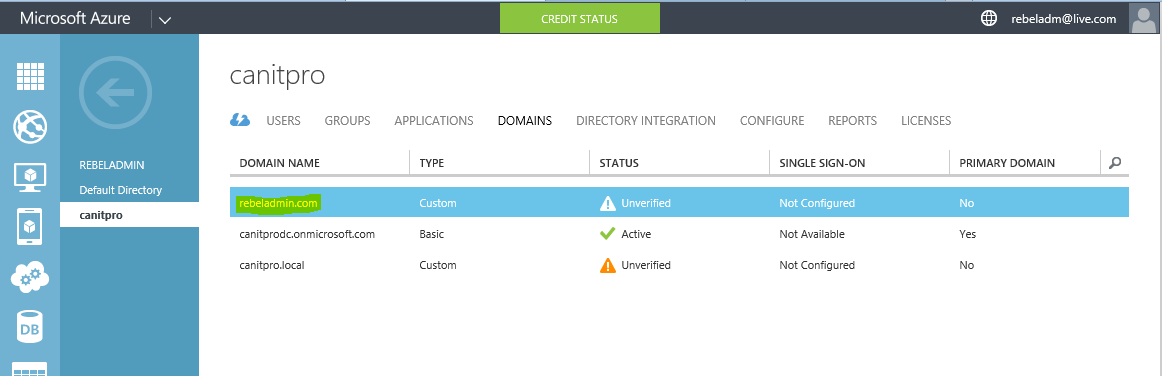This screenshot has height=376, width=1162.
Task: Click the CREDIT STATUS button
Action: coord(580,19)
